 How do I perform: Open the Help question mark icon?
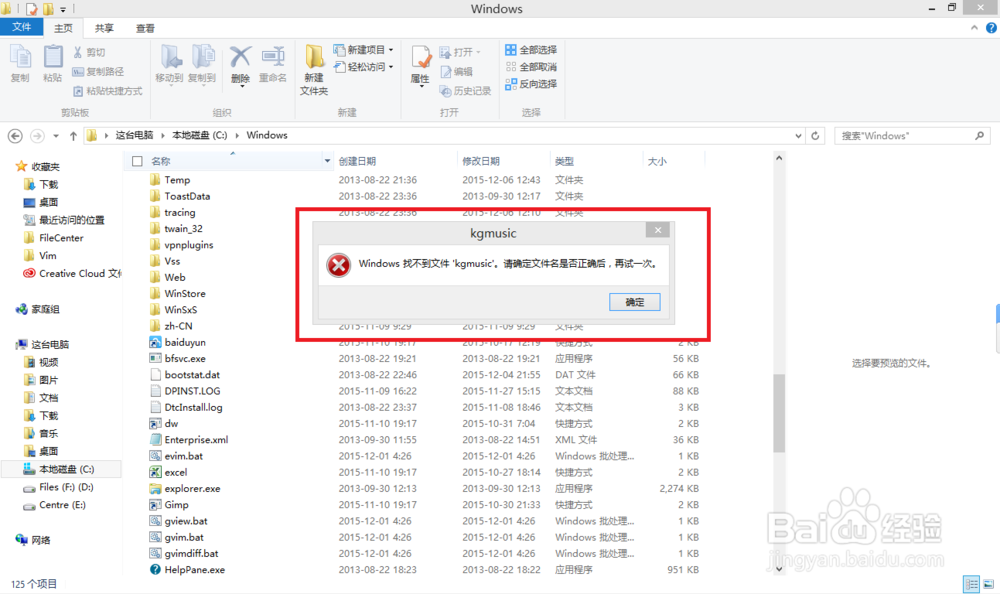click(x=991, y=28)
